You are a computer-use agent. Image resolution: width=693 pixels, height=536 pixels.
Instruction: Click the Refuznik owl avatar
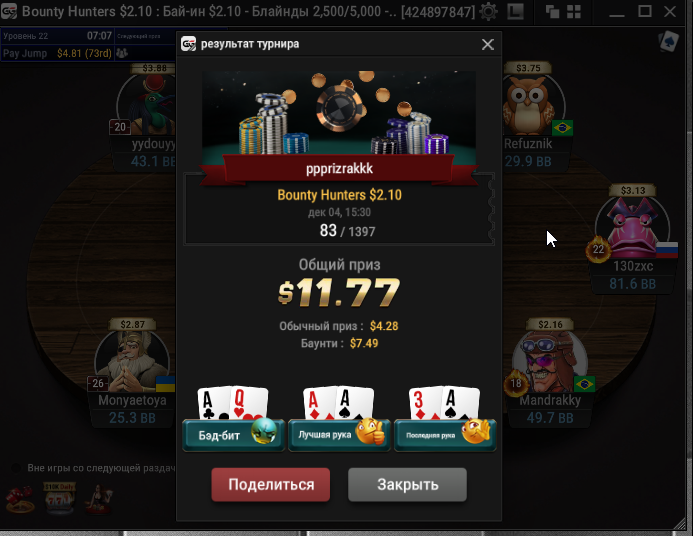(528, 105)
